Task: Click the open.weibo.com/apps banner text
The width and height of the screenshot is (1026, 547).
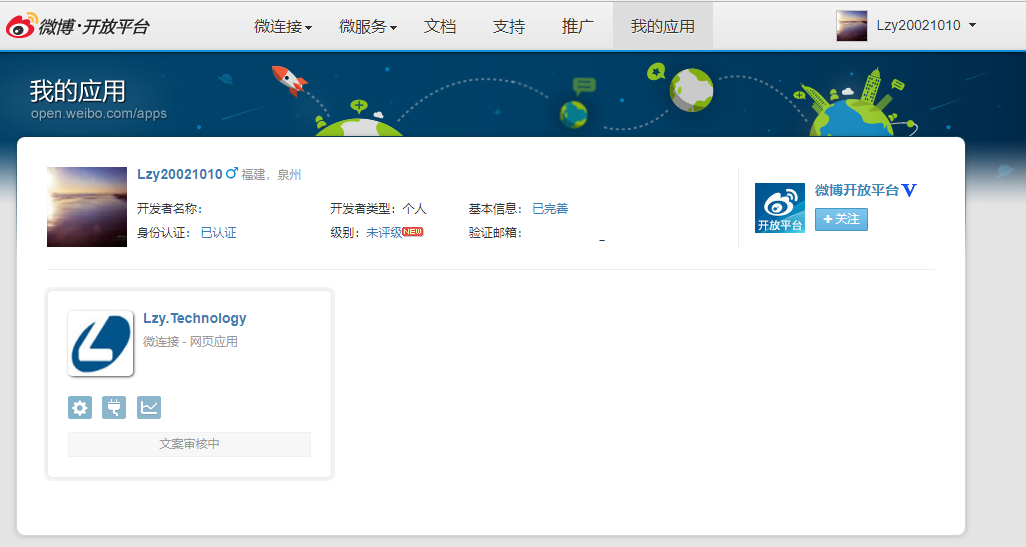Action: click(x=99, y=113)
